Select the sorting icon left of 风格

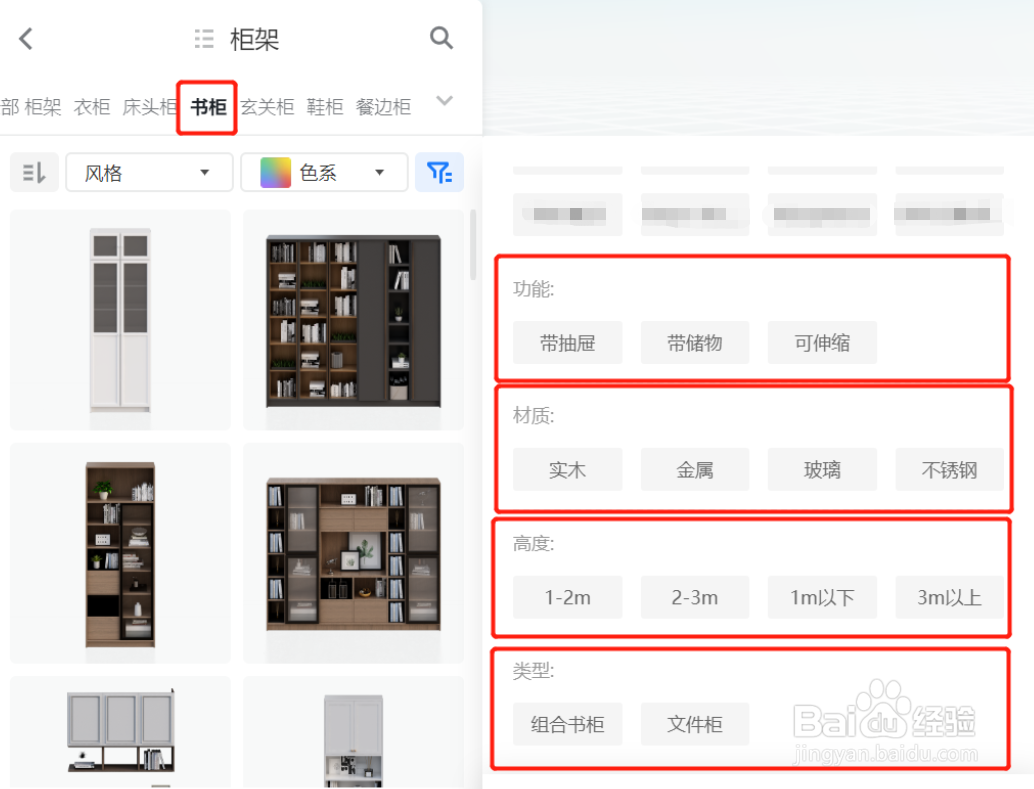click(34, 172)
